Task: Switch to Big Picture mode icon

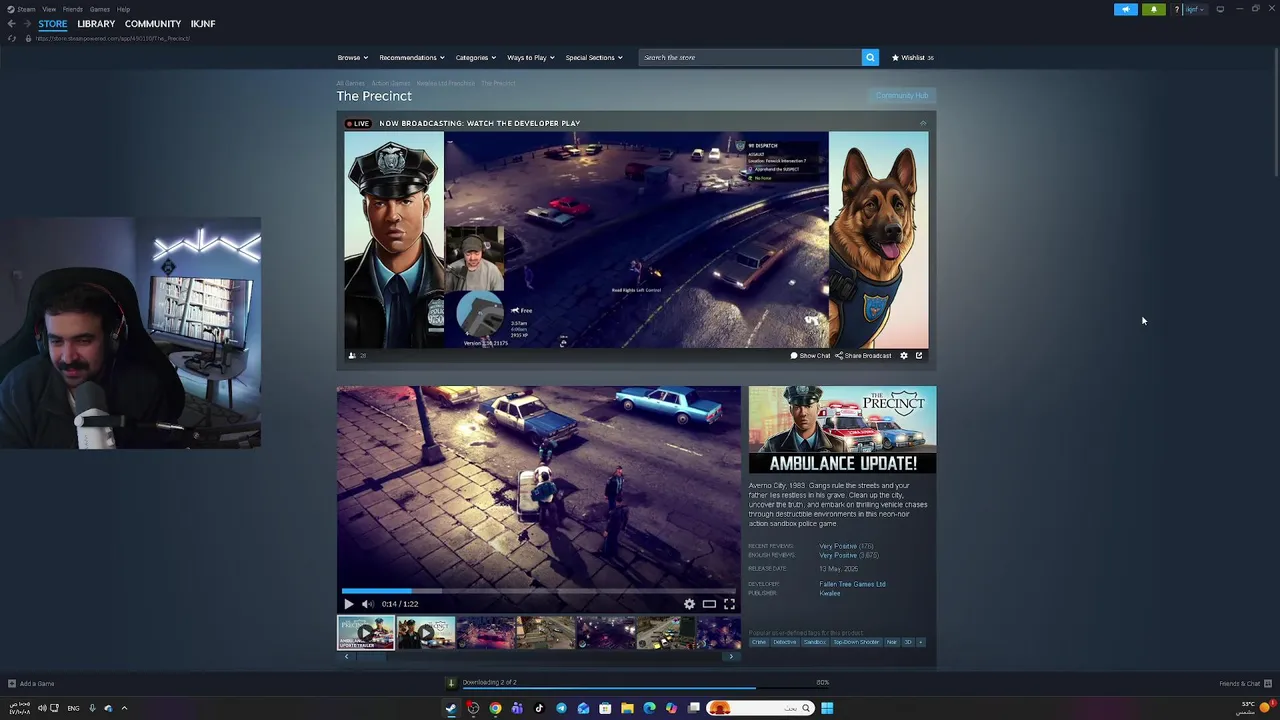Action: 1220,9
